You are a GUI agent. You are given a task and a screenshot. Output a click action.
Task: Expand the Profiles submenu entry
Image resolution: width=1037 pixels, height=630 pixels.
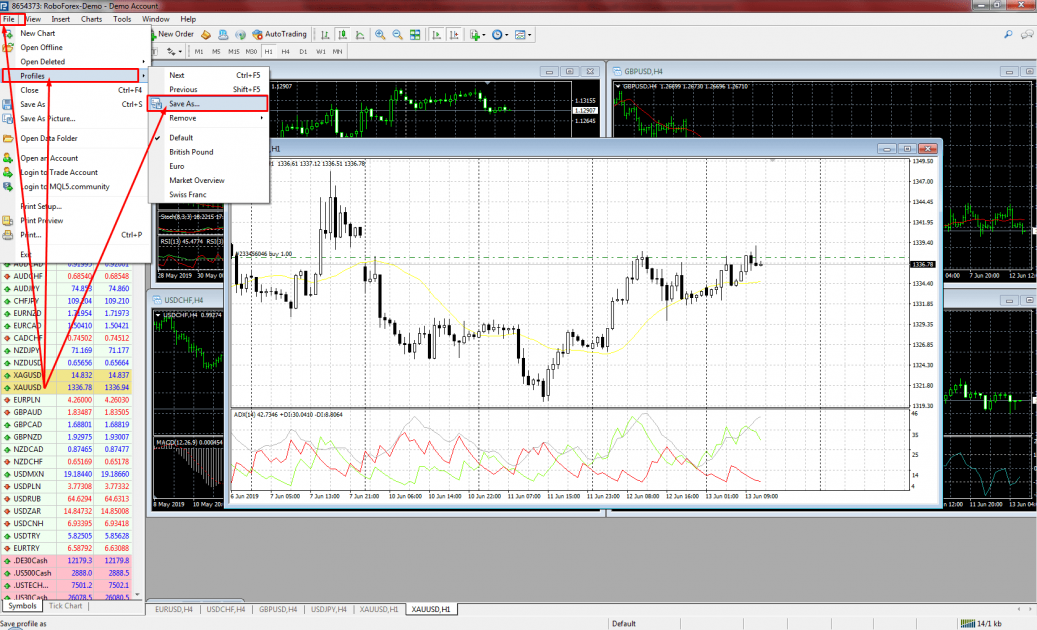click(75, 76)
